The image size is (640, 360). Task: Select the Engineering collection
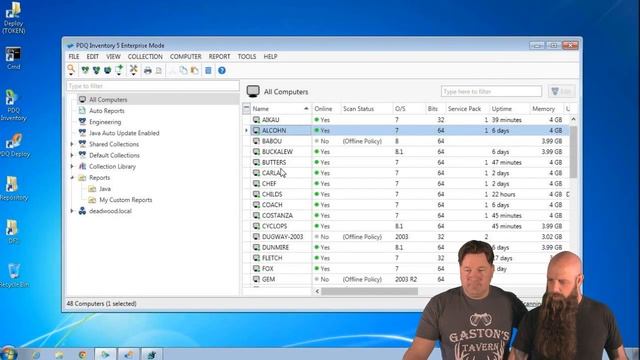click(105, 122)
